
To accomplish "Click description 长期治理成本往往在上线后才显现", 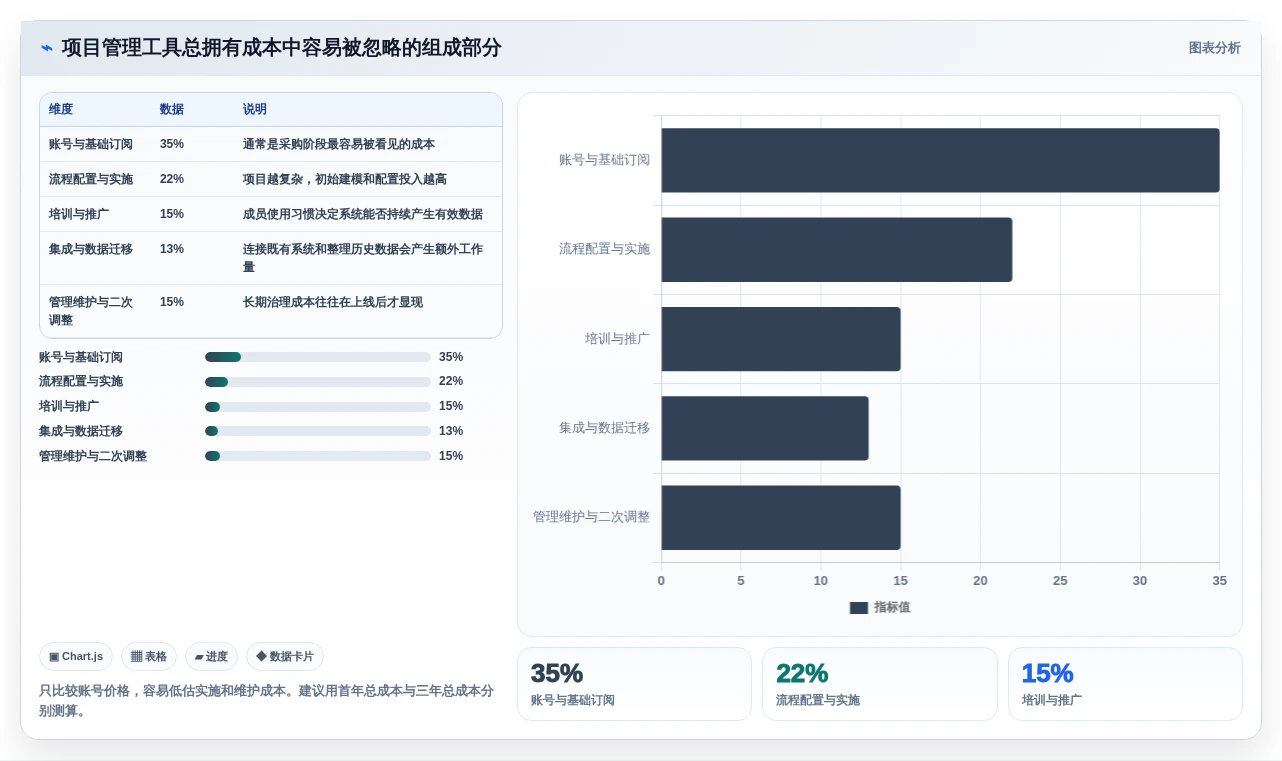I will pos(333,302).
